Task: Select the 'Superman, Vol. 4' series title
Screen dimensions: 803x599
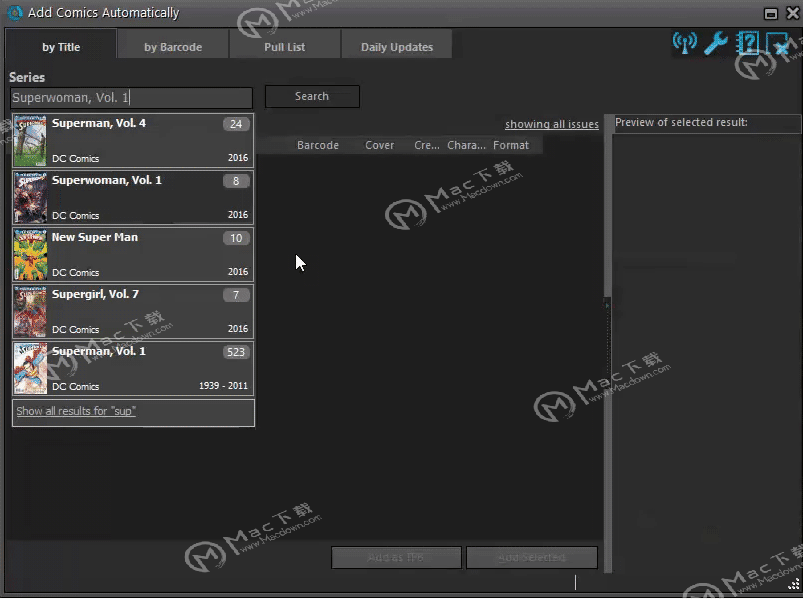Action: click(99, 123)
